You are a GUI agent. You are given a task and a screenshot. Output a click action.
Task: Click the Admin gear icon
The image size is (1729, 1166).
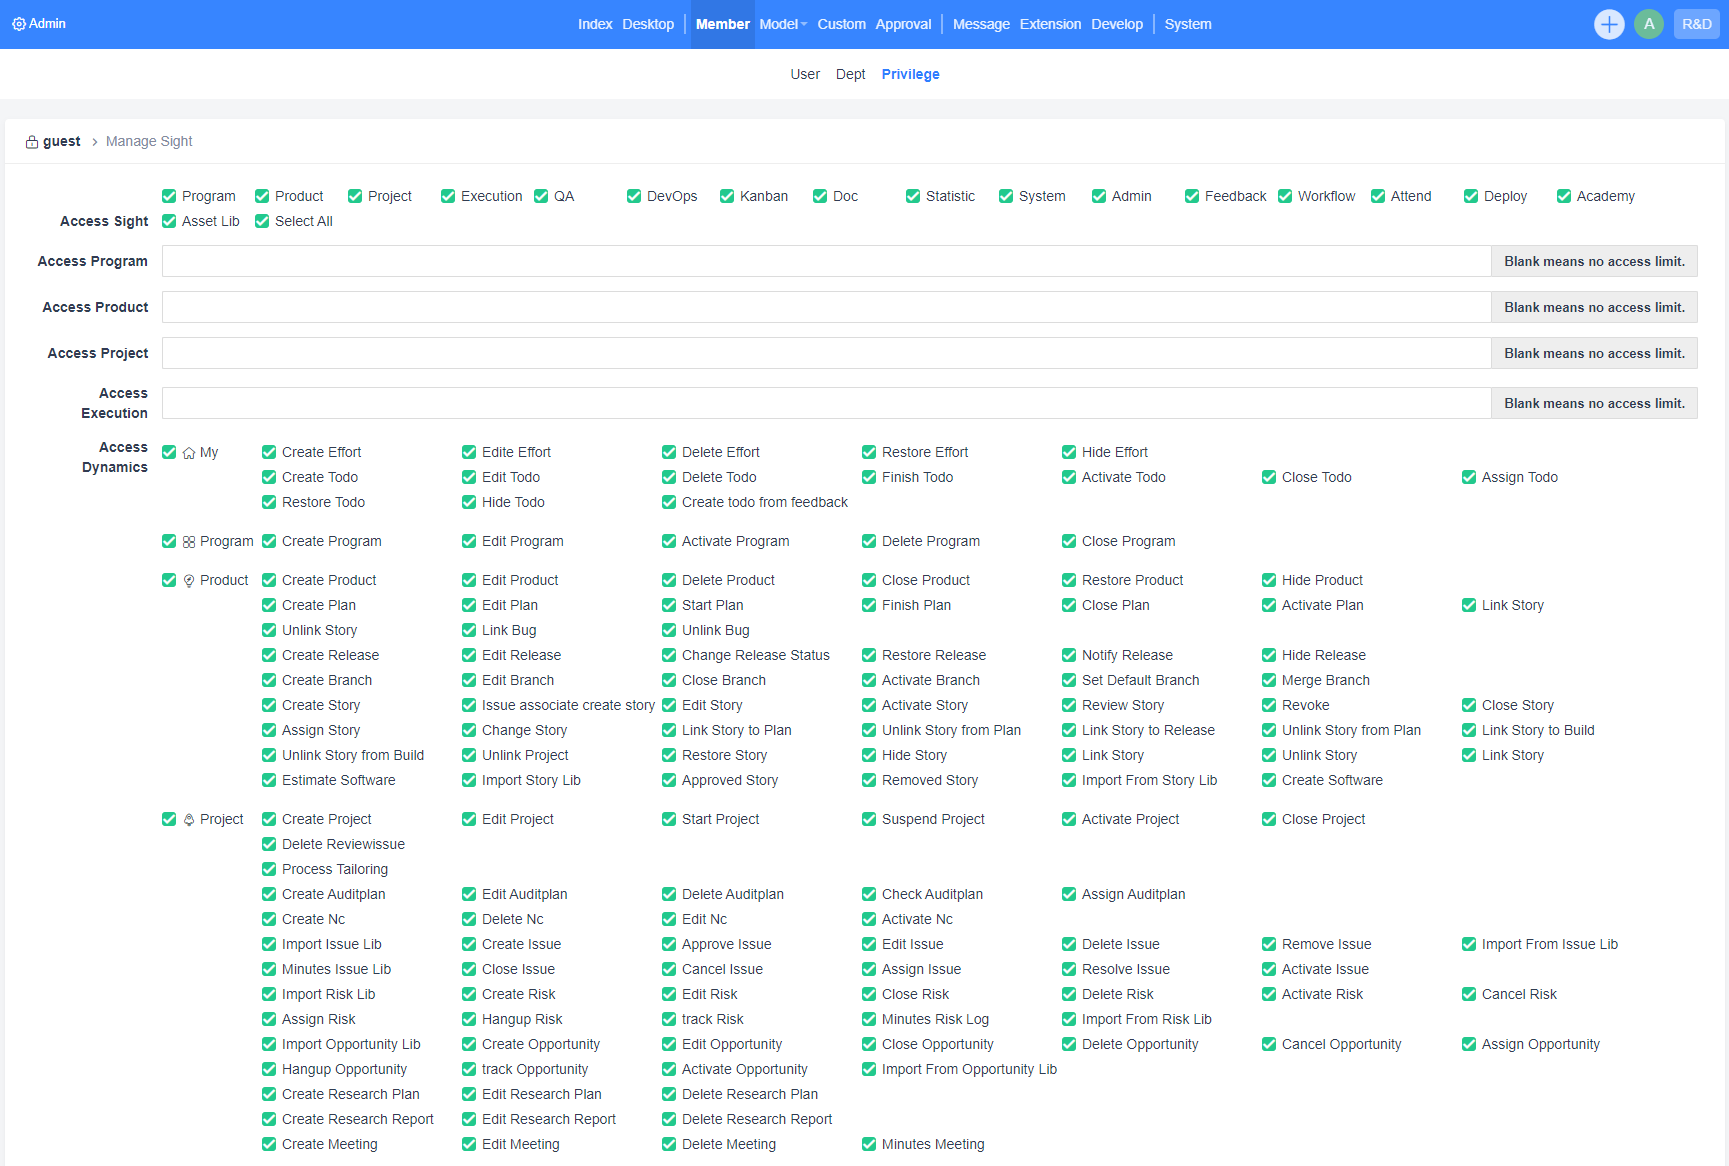tap(18, 24)
